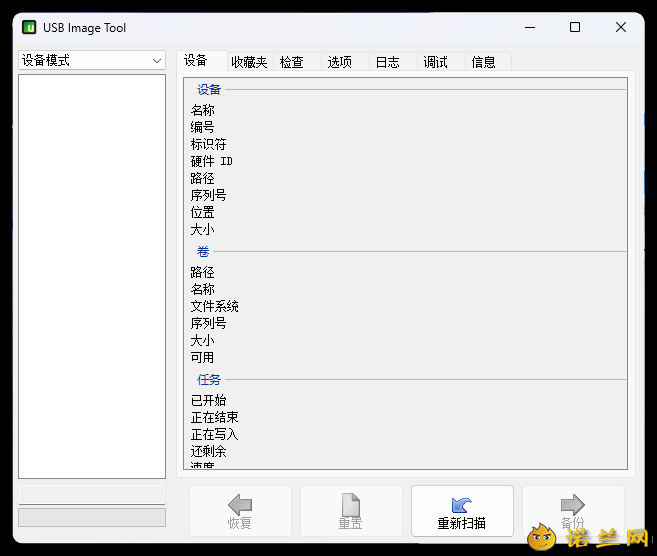Viewport: 657px width, 556px height.
Task: Click the 硬件 ID label
Action: pyautogui.click(x=212, y=161)
